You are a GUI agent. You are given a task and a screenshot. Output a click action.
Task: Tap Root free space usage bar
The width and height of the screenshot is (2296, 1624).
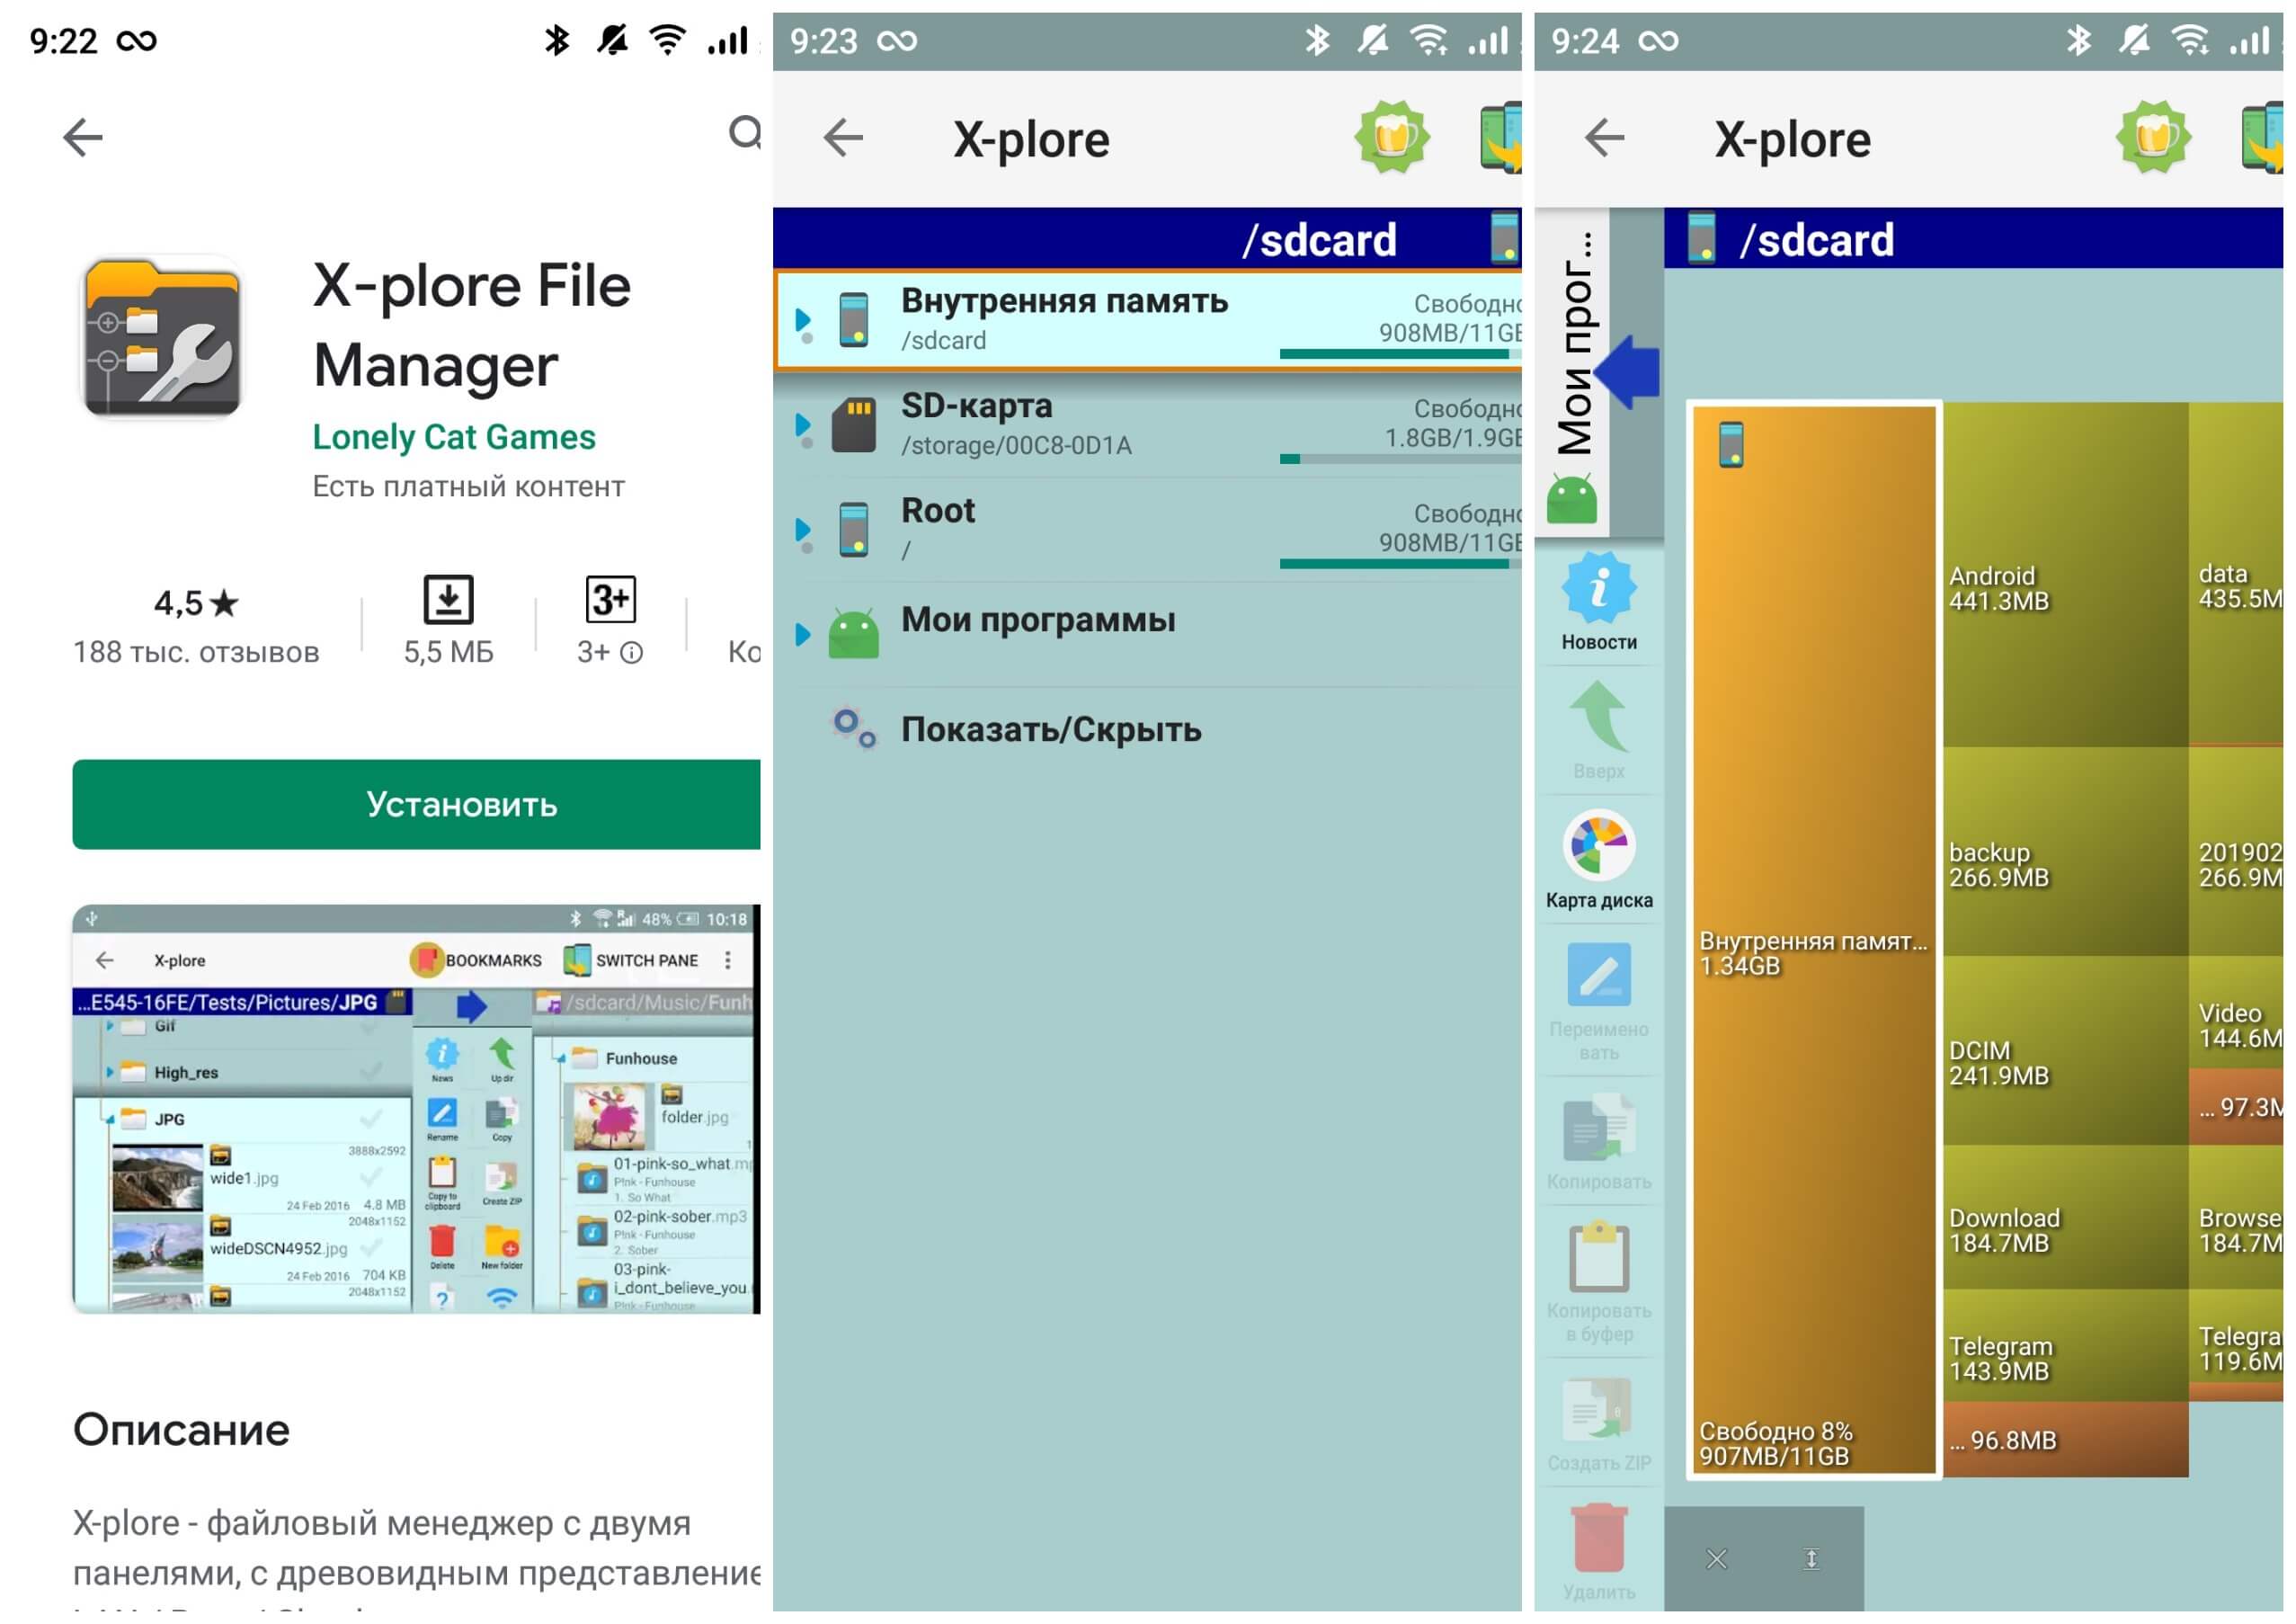pos(1400,563)
